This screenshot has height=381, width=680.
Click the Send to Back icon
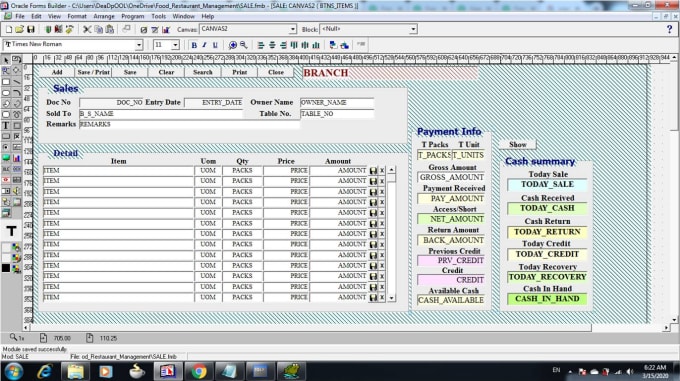pyautogui.click(x=344, y=45)
